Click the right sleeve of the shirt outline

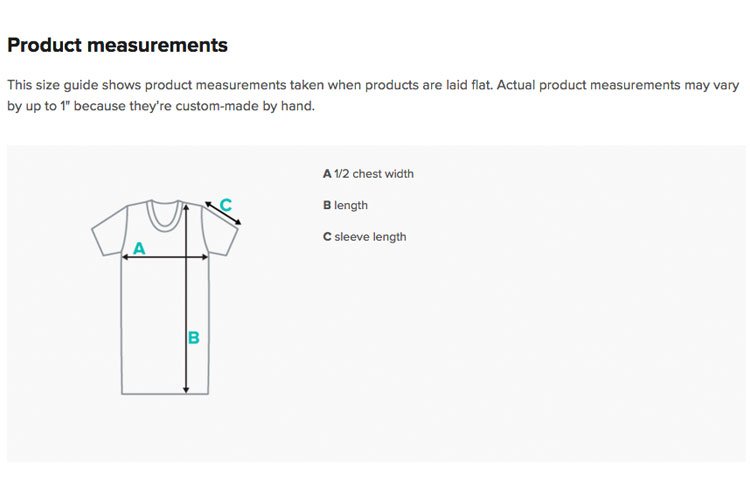point(220,231)
